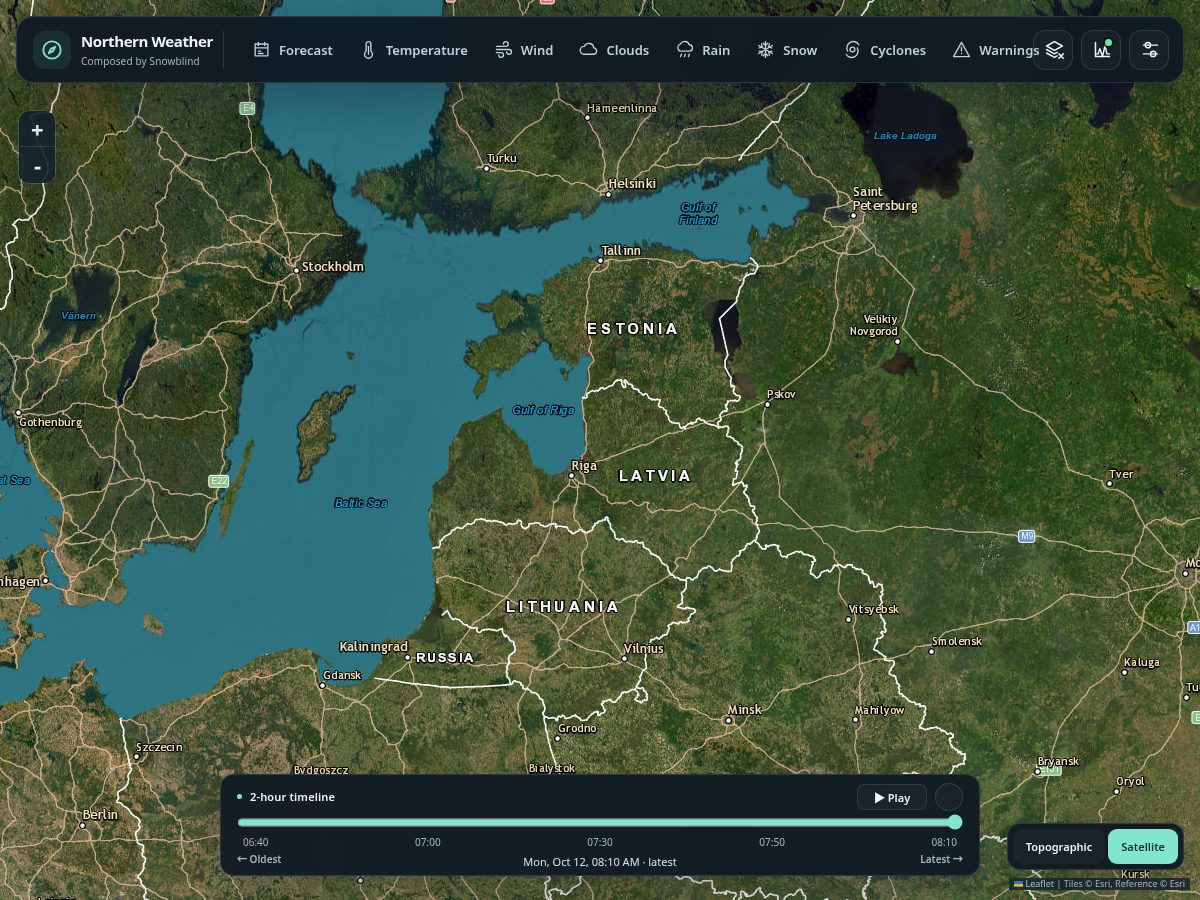Jump to Oldest frame
Screen dimensions: 1200x900
coord(259,859)
